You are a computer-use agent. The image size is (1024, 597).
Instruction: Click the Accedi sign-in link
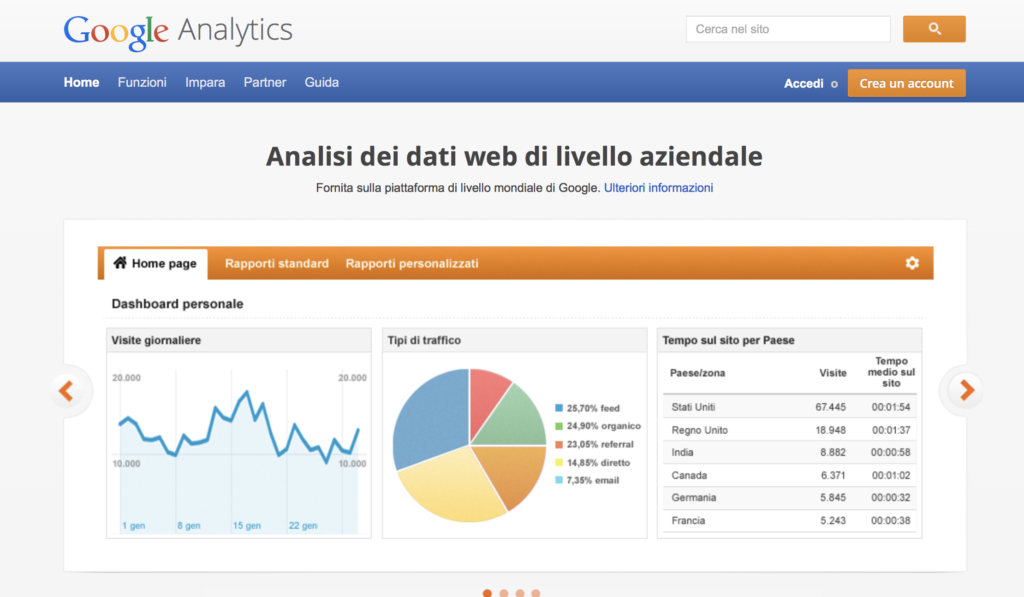(x=803, y=84)
